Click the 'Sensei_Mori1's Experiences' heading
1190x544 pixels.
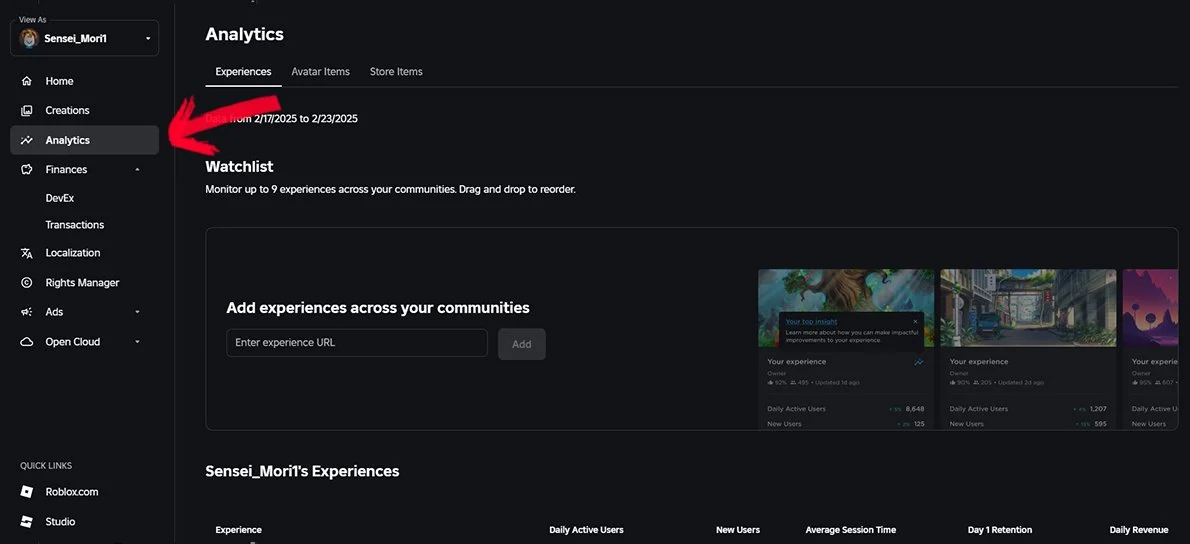pos(302,471)
